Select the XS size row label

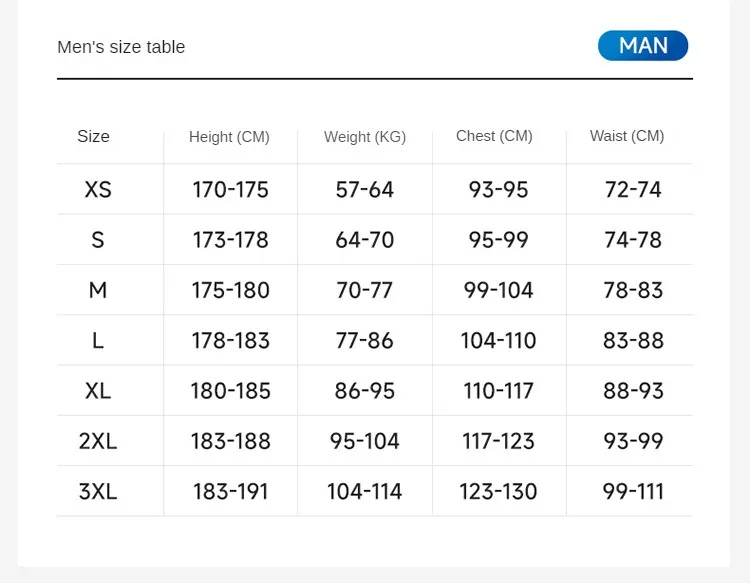(98, 190)
